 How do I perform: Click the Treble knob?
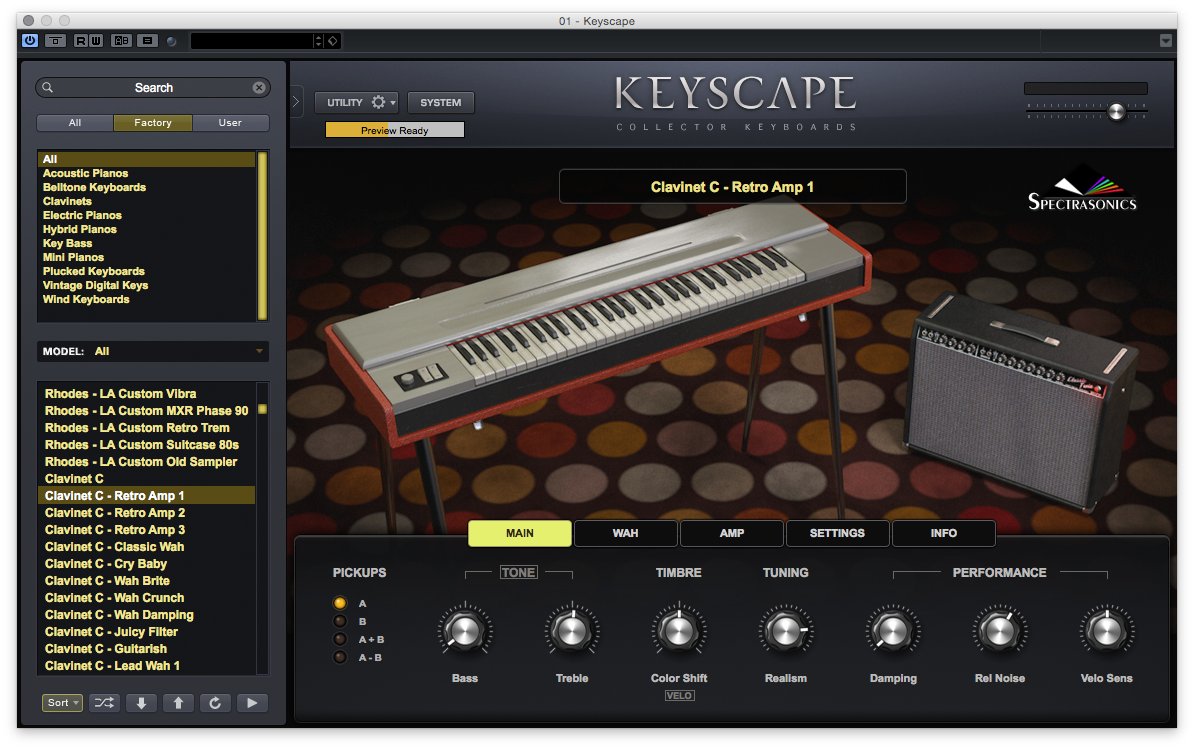(x=572, y=631)
